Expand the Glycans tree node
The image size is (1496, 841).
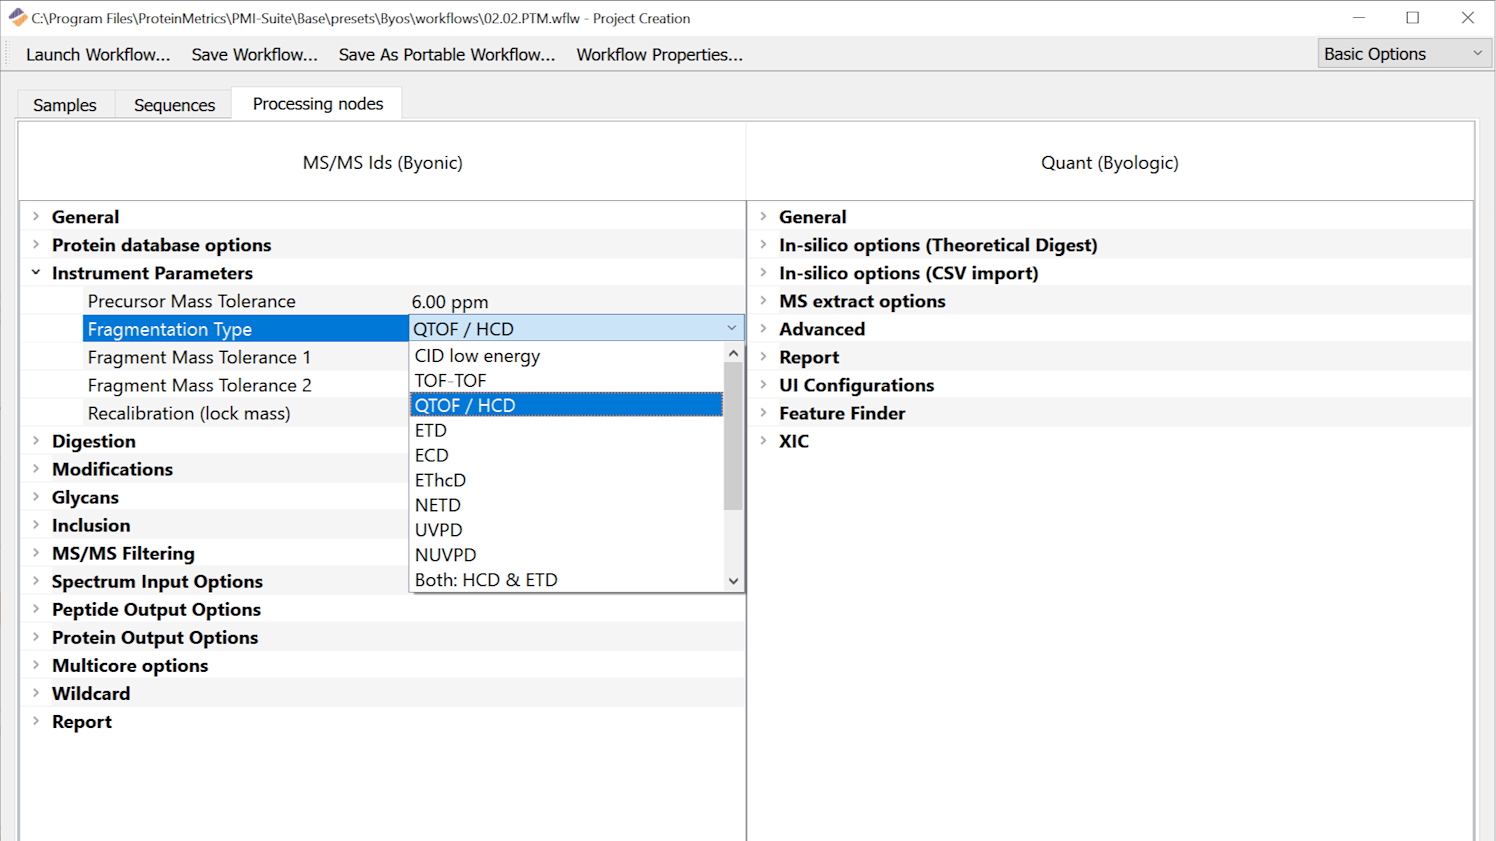(x=36, y=497)
